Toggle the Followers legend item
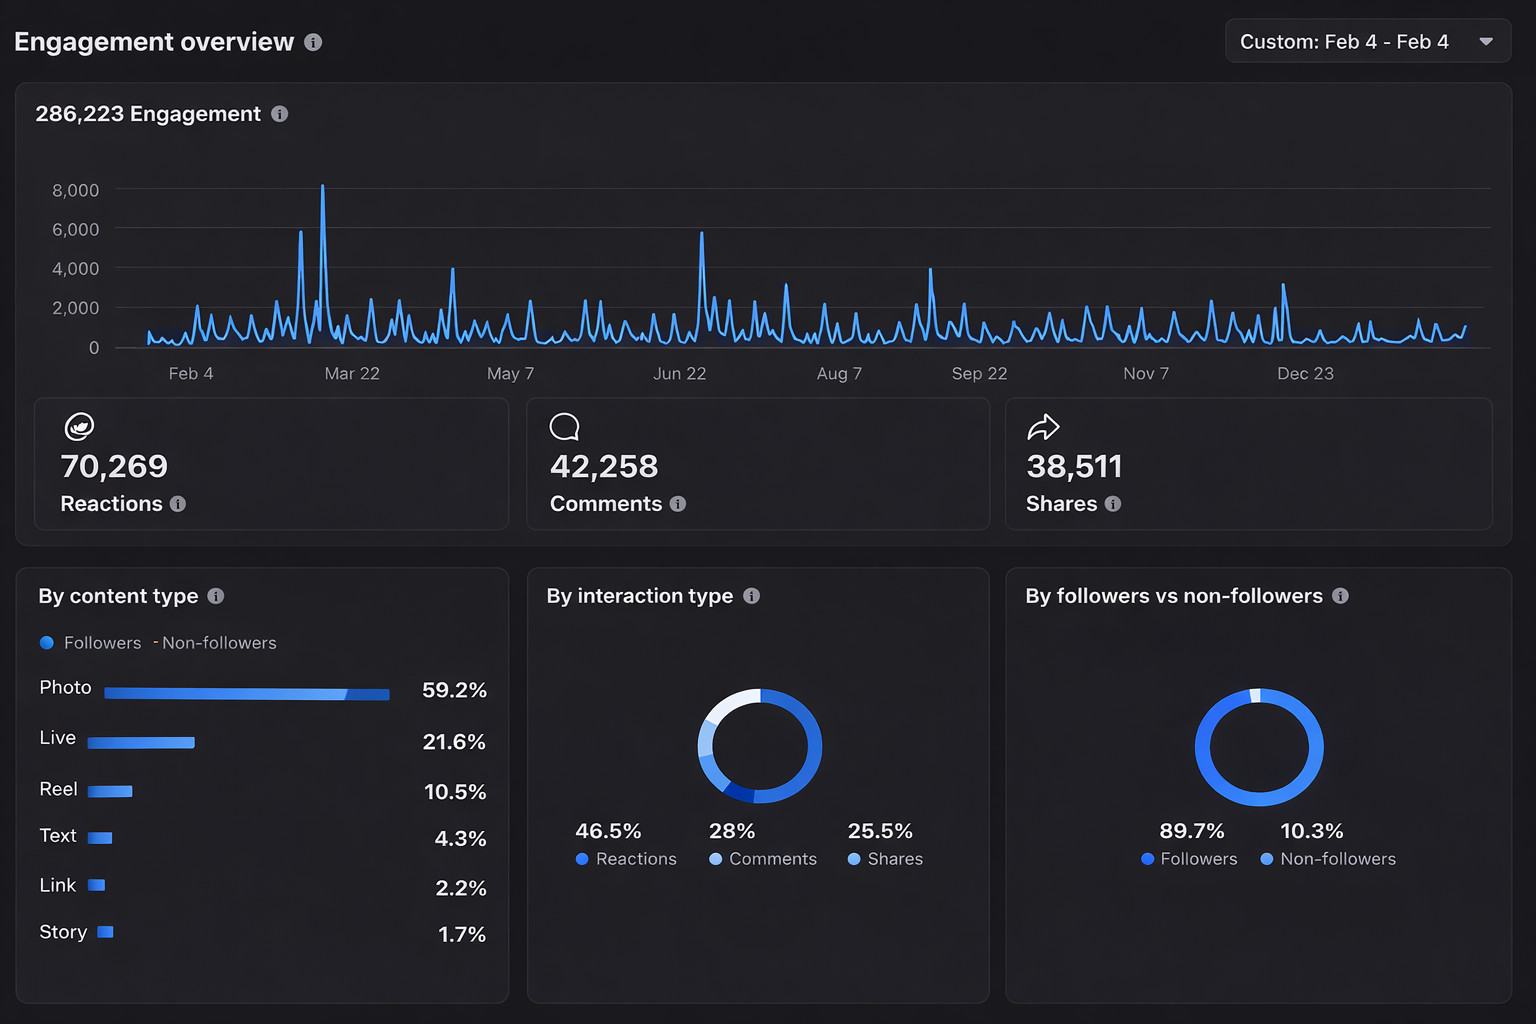The width and height of the screenshot is (1536, 1024). (90, 643)
